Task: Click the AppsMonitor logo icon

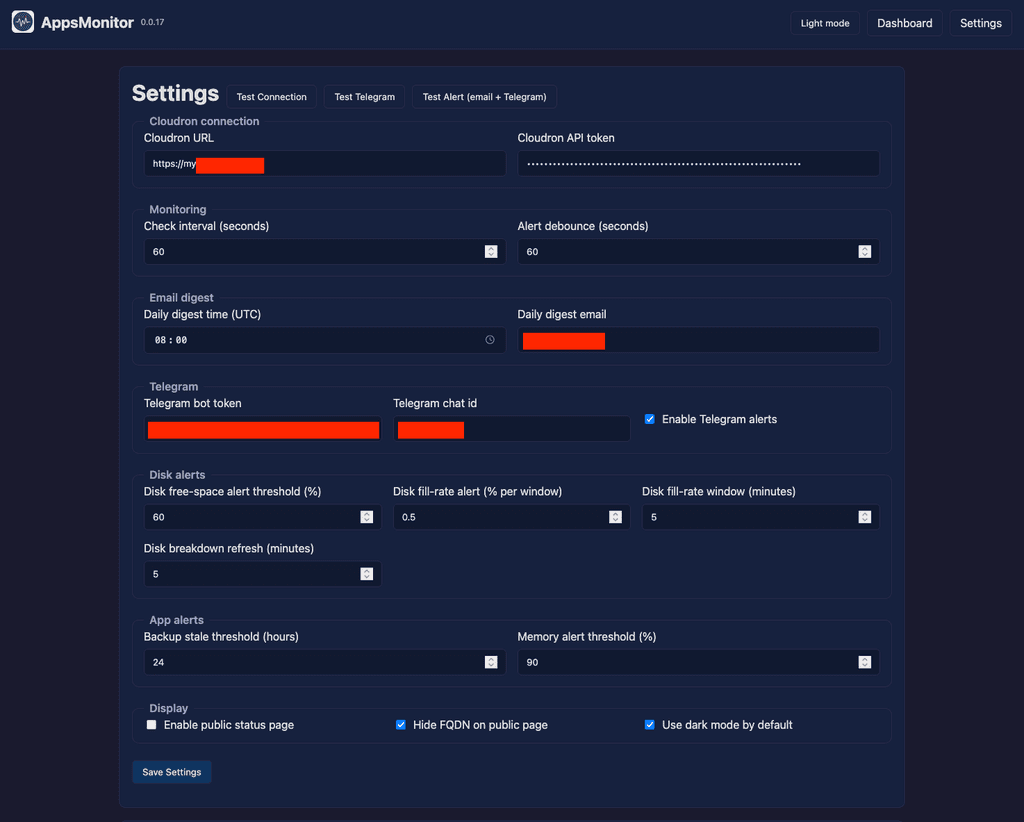Action: (23, 22)
